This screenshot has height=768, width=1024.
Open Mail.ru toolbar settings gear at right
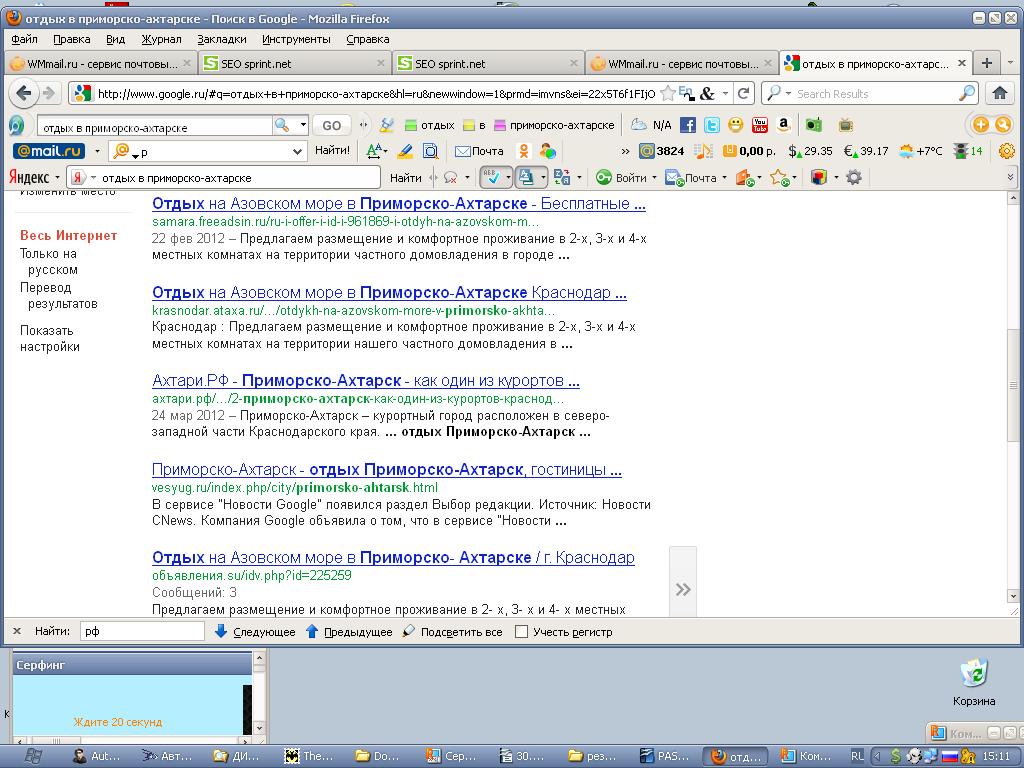pyautogui.click(x=1006, y=152)
